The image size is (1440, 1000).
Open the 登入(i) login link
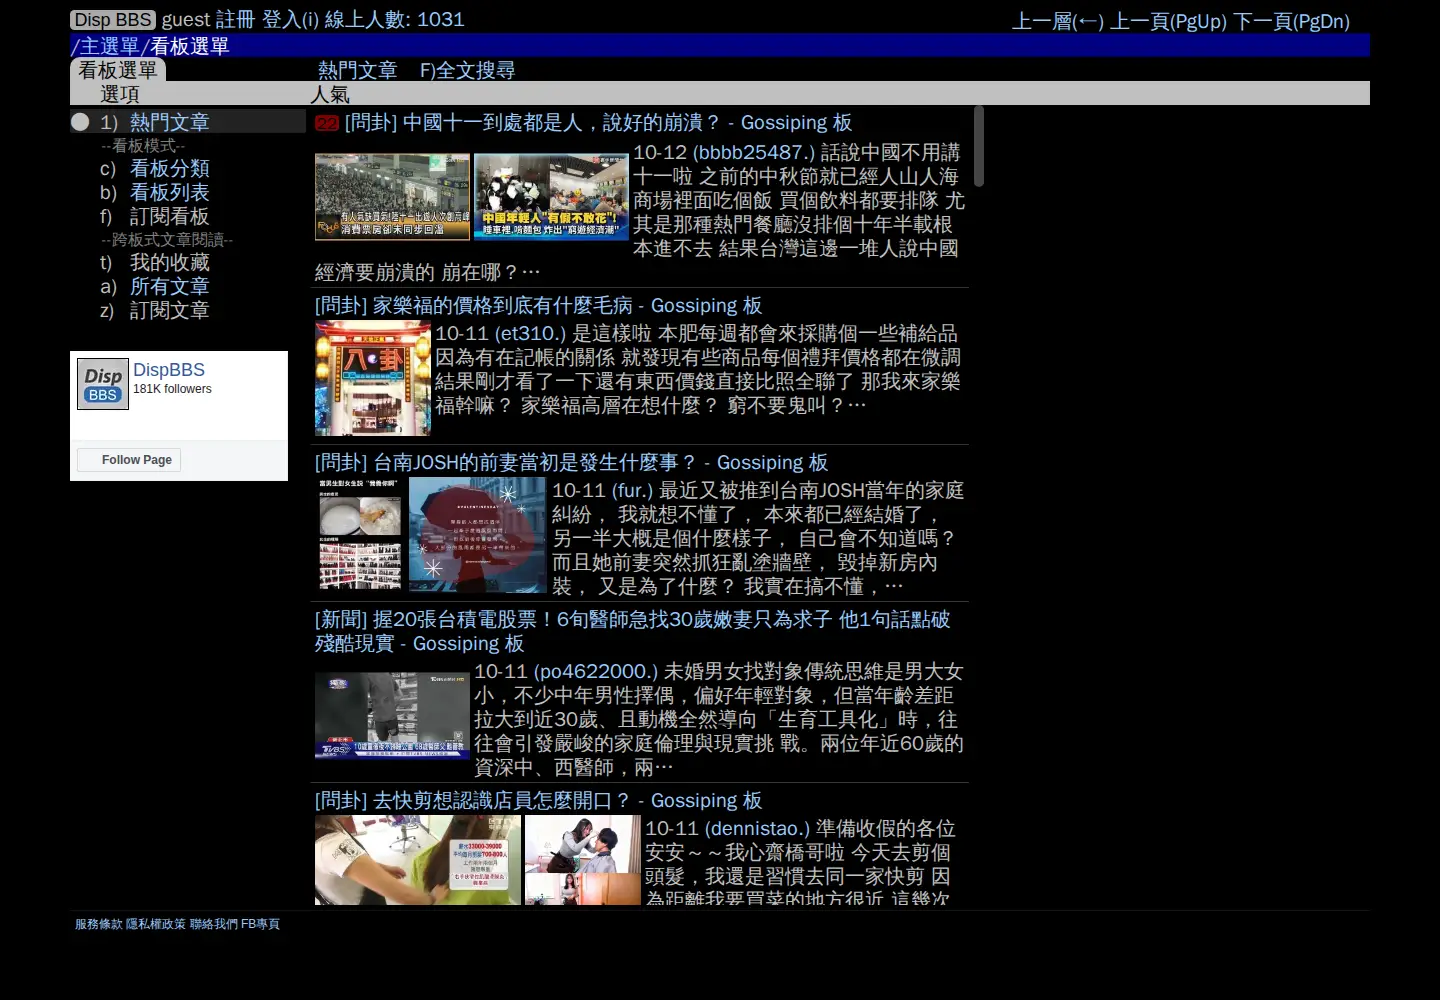click(x=290, y=20)
